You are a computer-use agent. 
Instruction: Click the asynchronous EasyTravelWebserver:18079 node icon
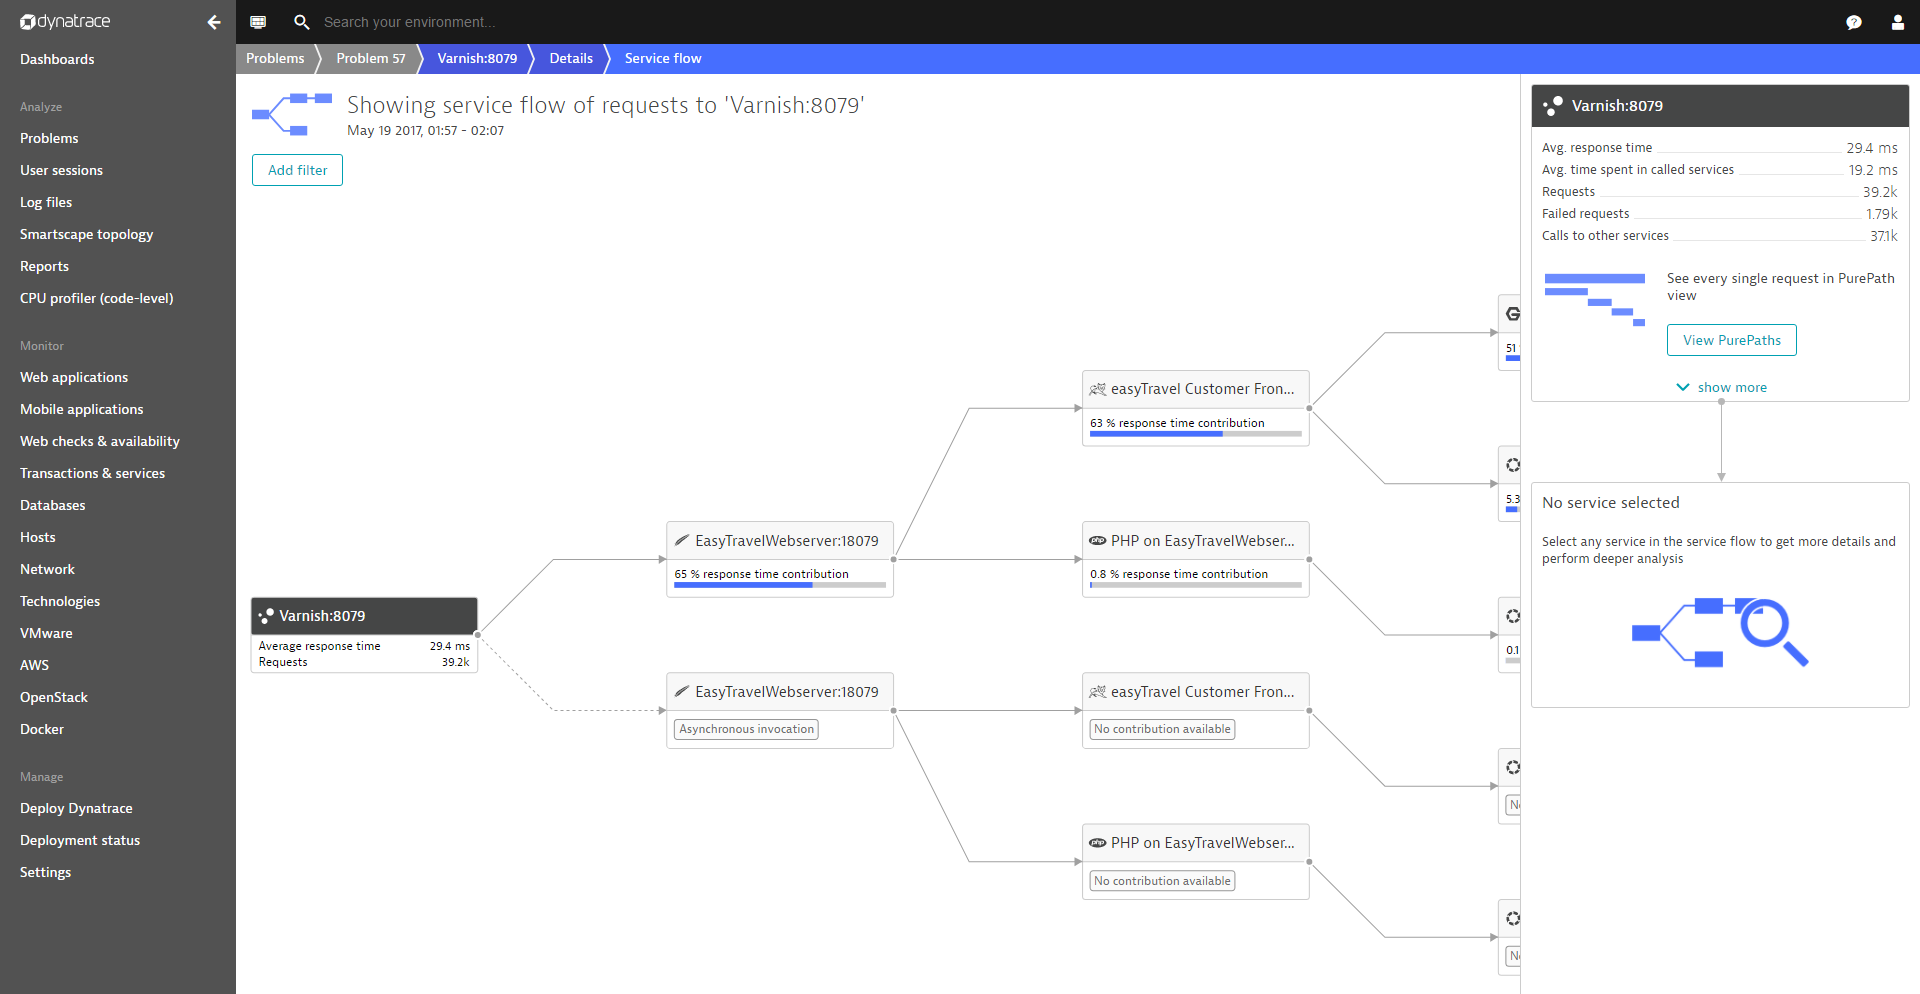pyautogui.click(x=682, y=692)
